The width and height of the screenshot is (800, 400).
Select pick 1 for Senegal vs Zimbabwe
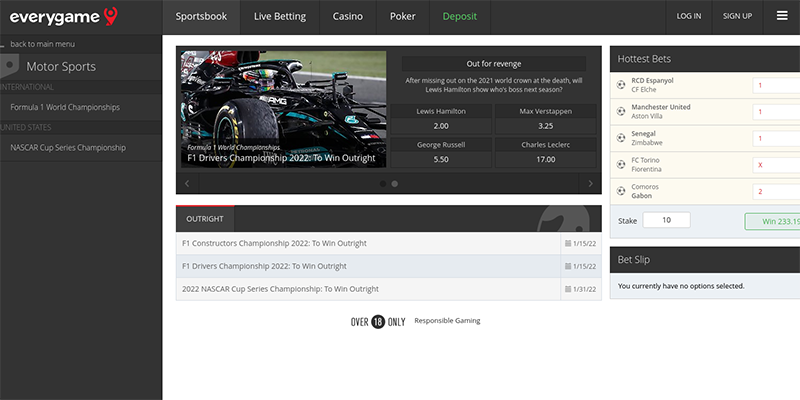click(x=776, y=138)
